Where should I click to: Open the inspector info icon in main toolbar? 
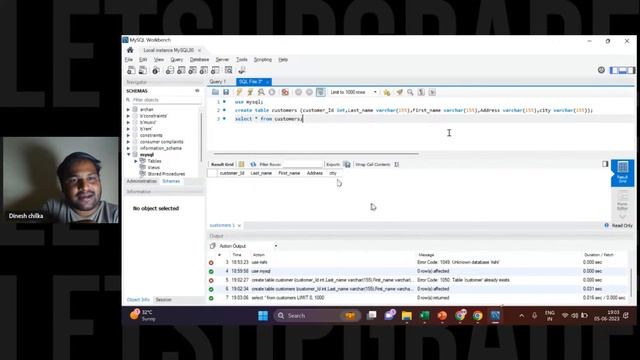pyautogui.click(x=156, y=71)
